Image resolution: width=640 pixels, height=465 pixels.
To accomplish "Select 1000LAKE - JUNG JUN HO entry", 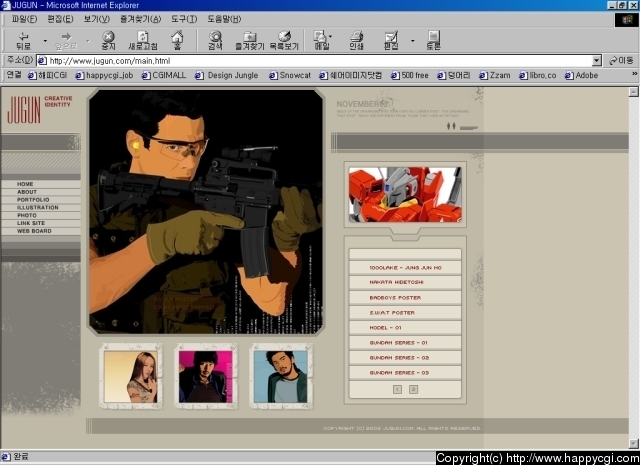I will (405, 268).
